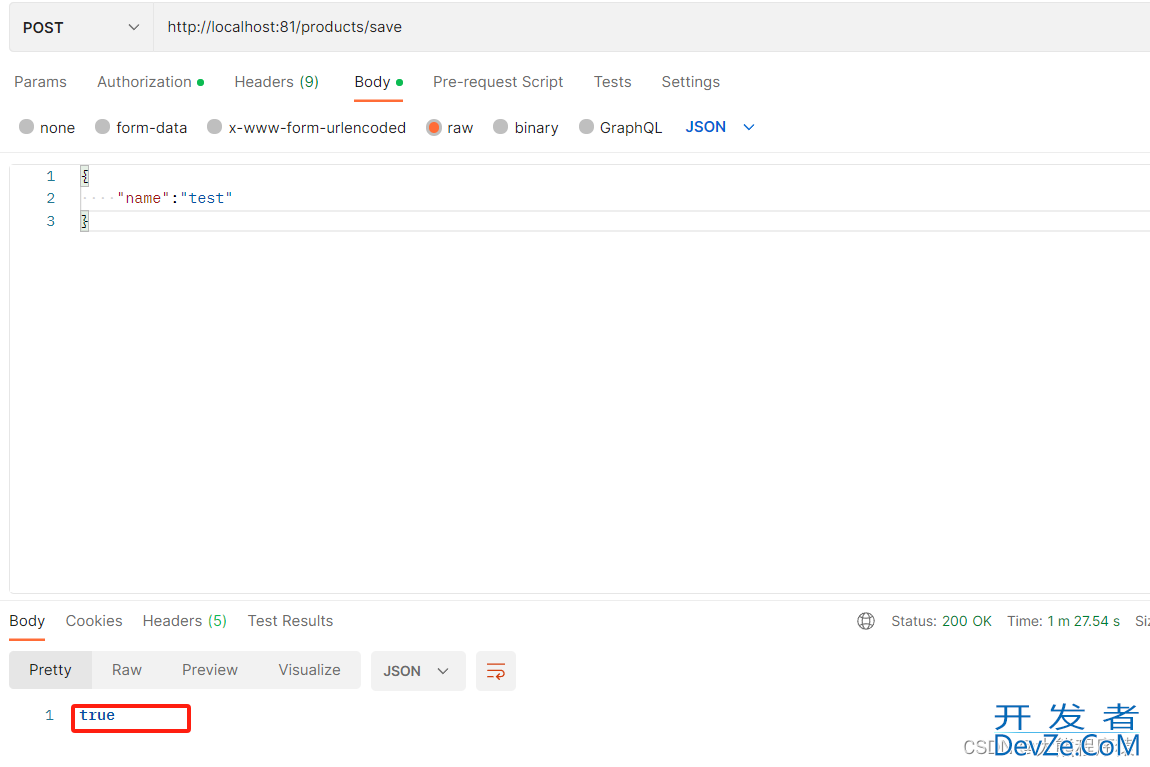Open the POST method dropdown

(81, 27)
